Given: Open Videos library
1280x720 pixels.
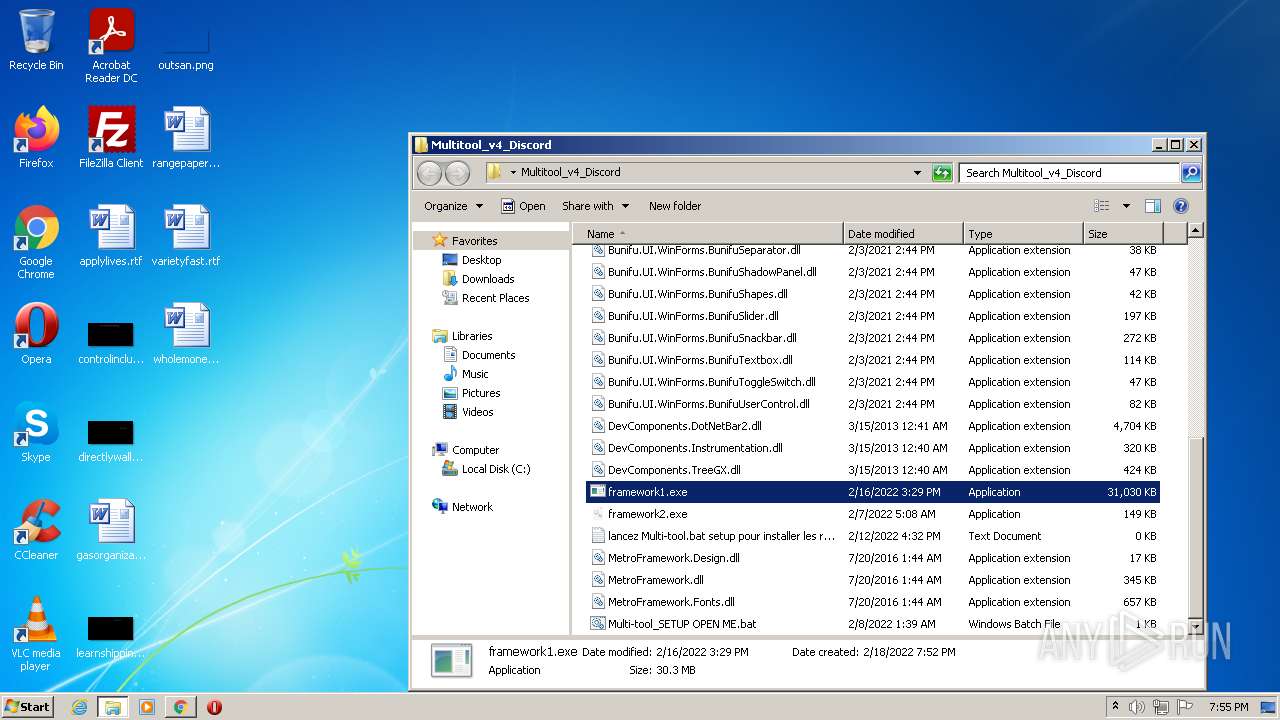Looking at the screenshot, I should click(x=477, y=412).
